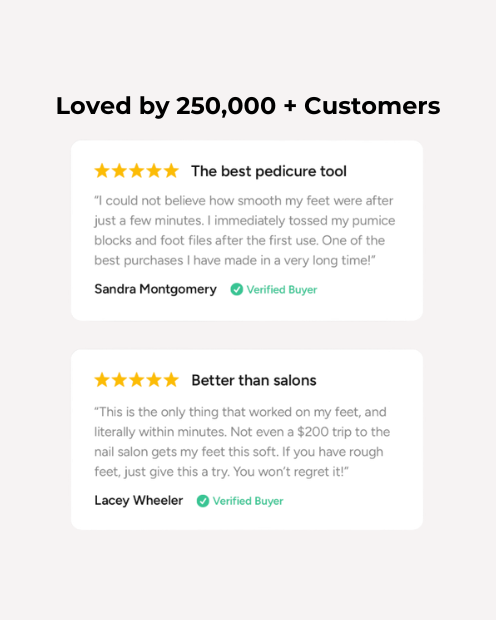This screenshot has height=620, width=496.
Task: Click the fifth star of the pedicure tool review
Action: (x=171, y=171)
